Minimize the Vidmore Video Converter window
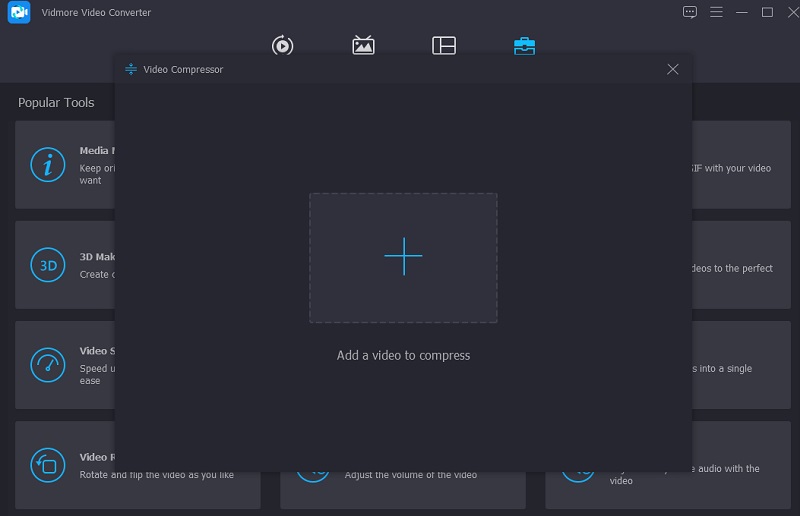 tap(741, 12)
